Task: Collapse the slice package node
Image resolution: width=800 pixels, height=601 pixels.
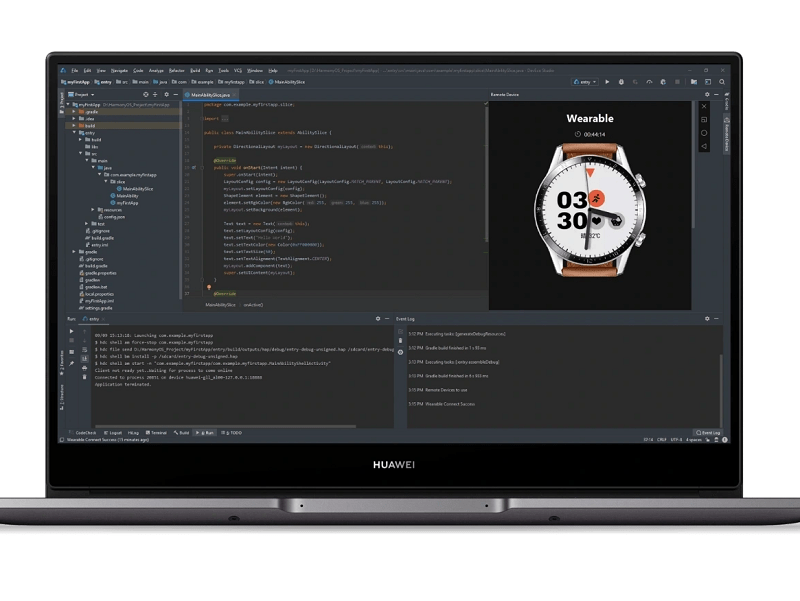Action: (x=106, y=181)
